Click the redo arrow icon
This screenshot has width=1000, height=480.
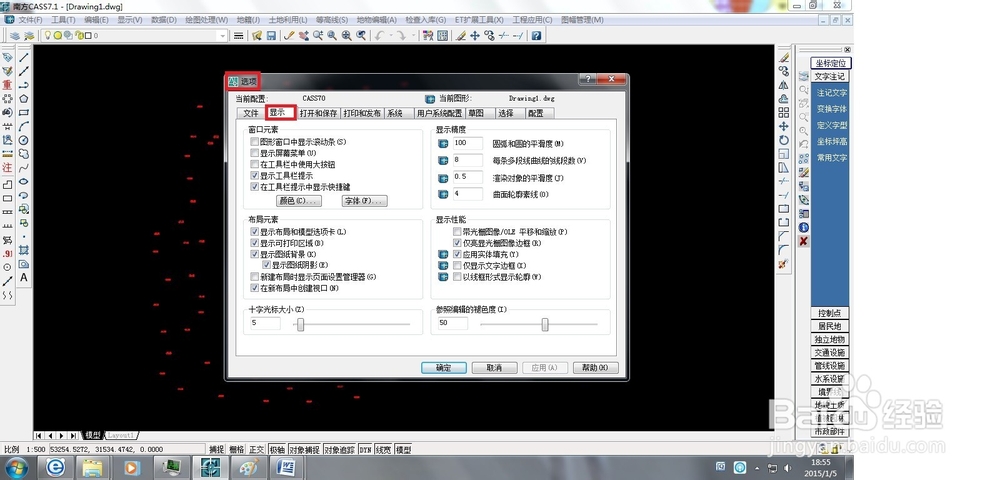(x=401, y=36)
